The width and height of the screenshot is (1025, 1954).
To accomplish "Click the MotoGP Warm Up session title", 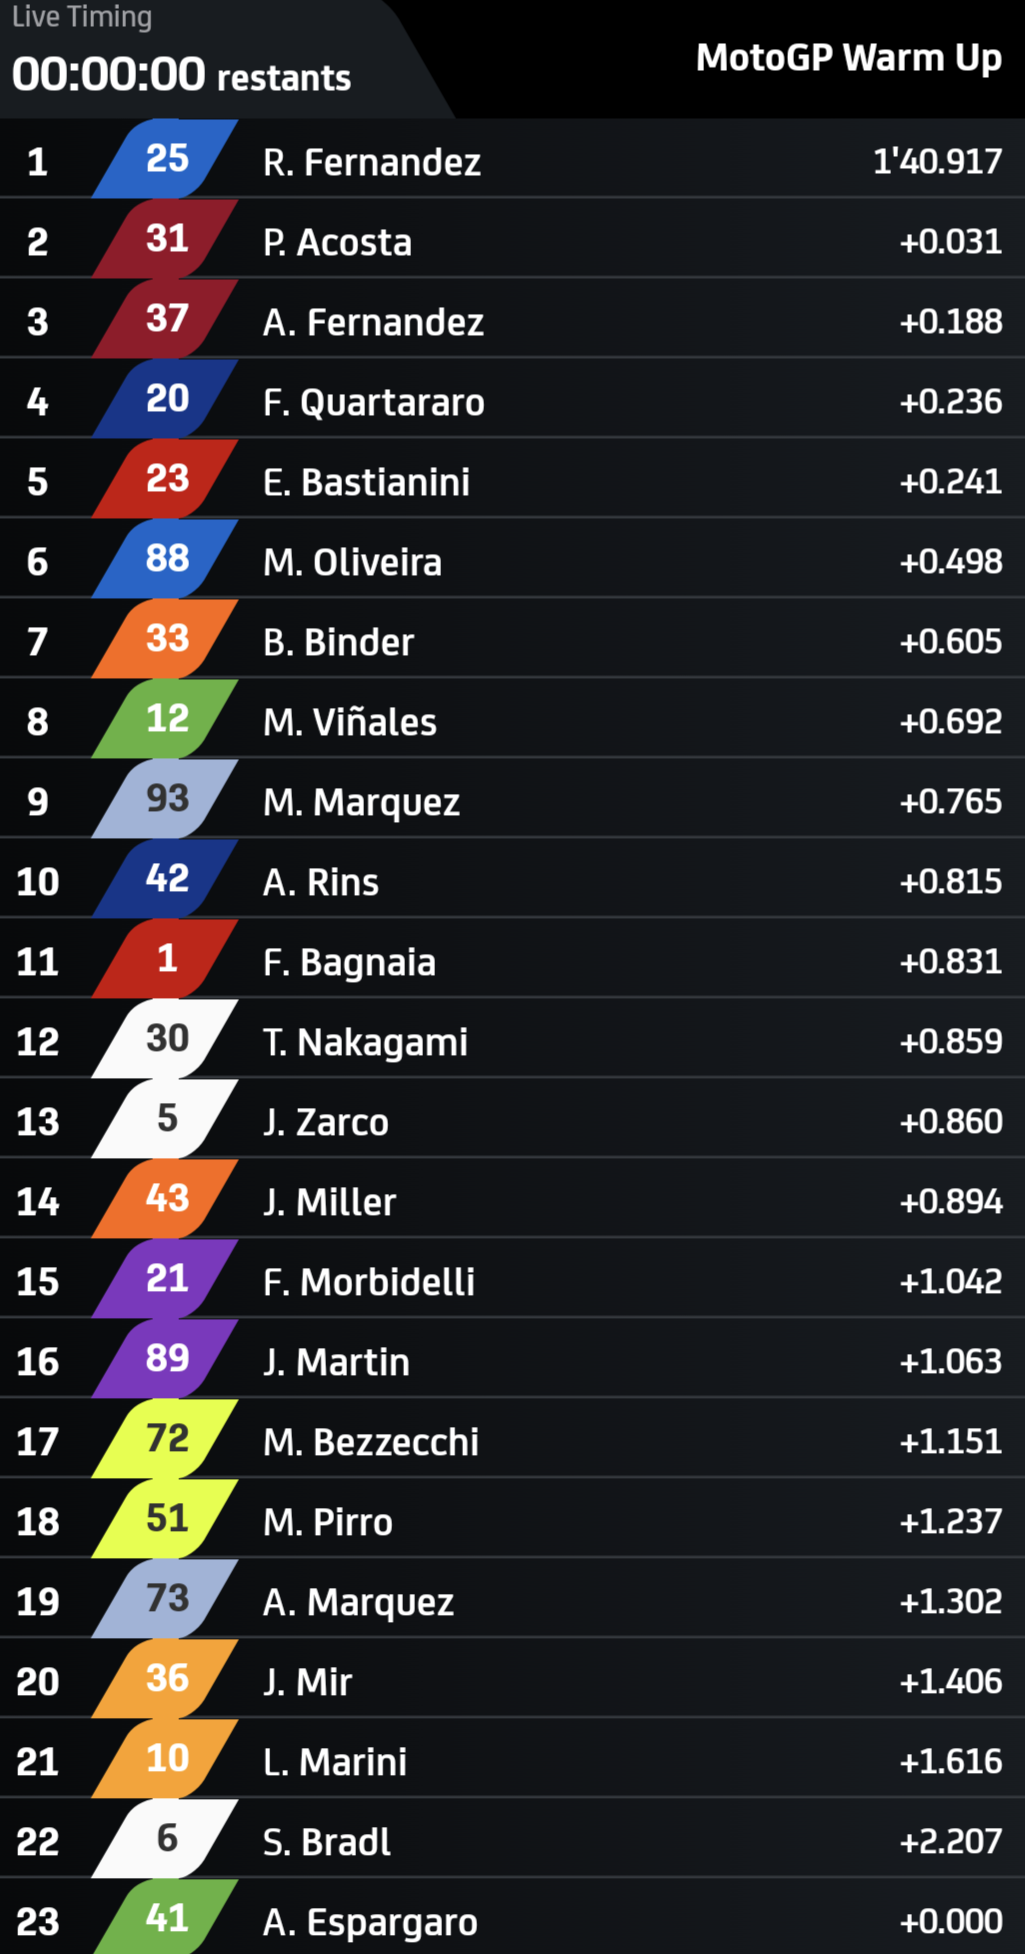I will tap(848, 58).
